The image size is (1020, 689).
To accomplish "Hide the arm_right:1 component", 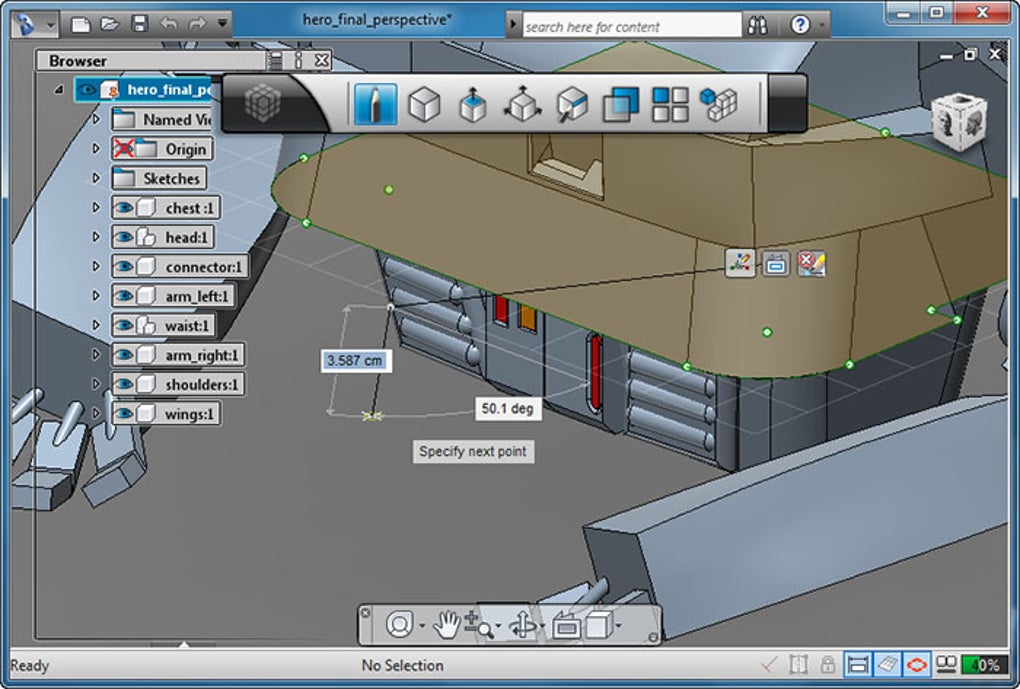I will 124,355.
